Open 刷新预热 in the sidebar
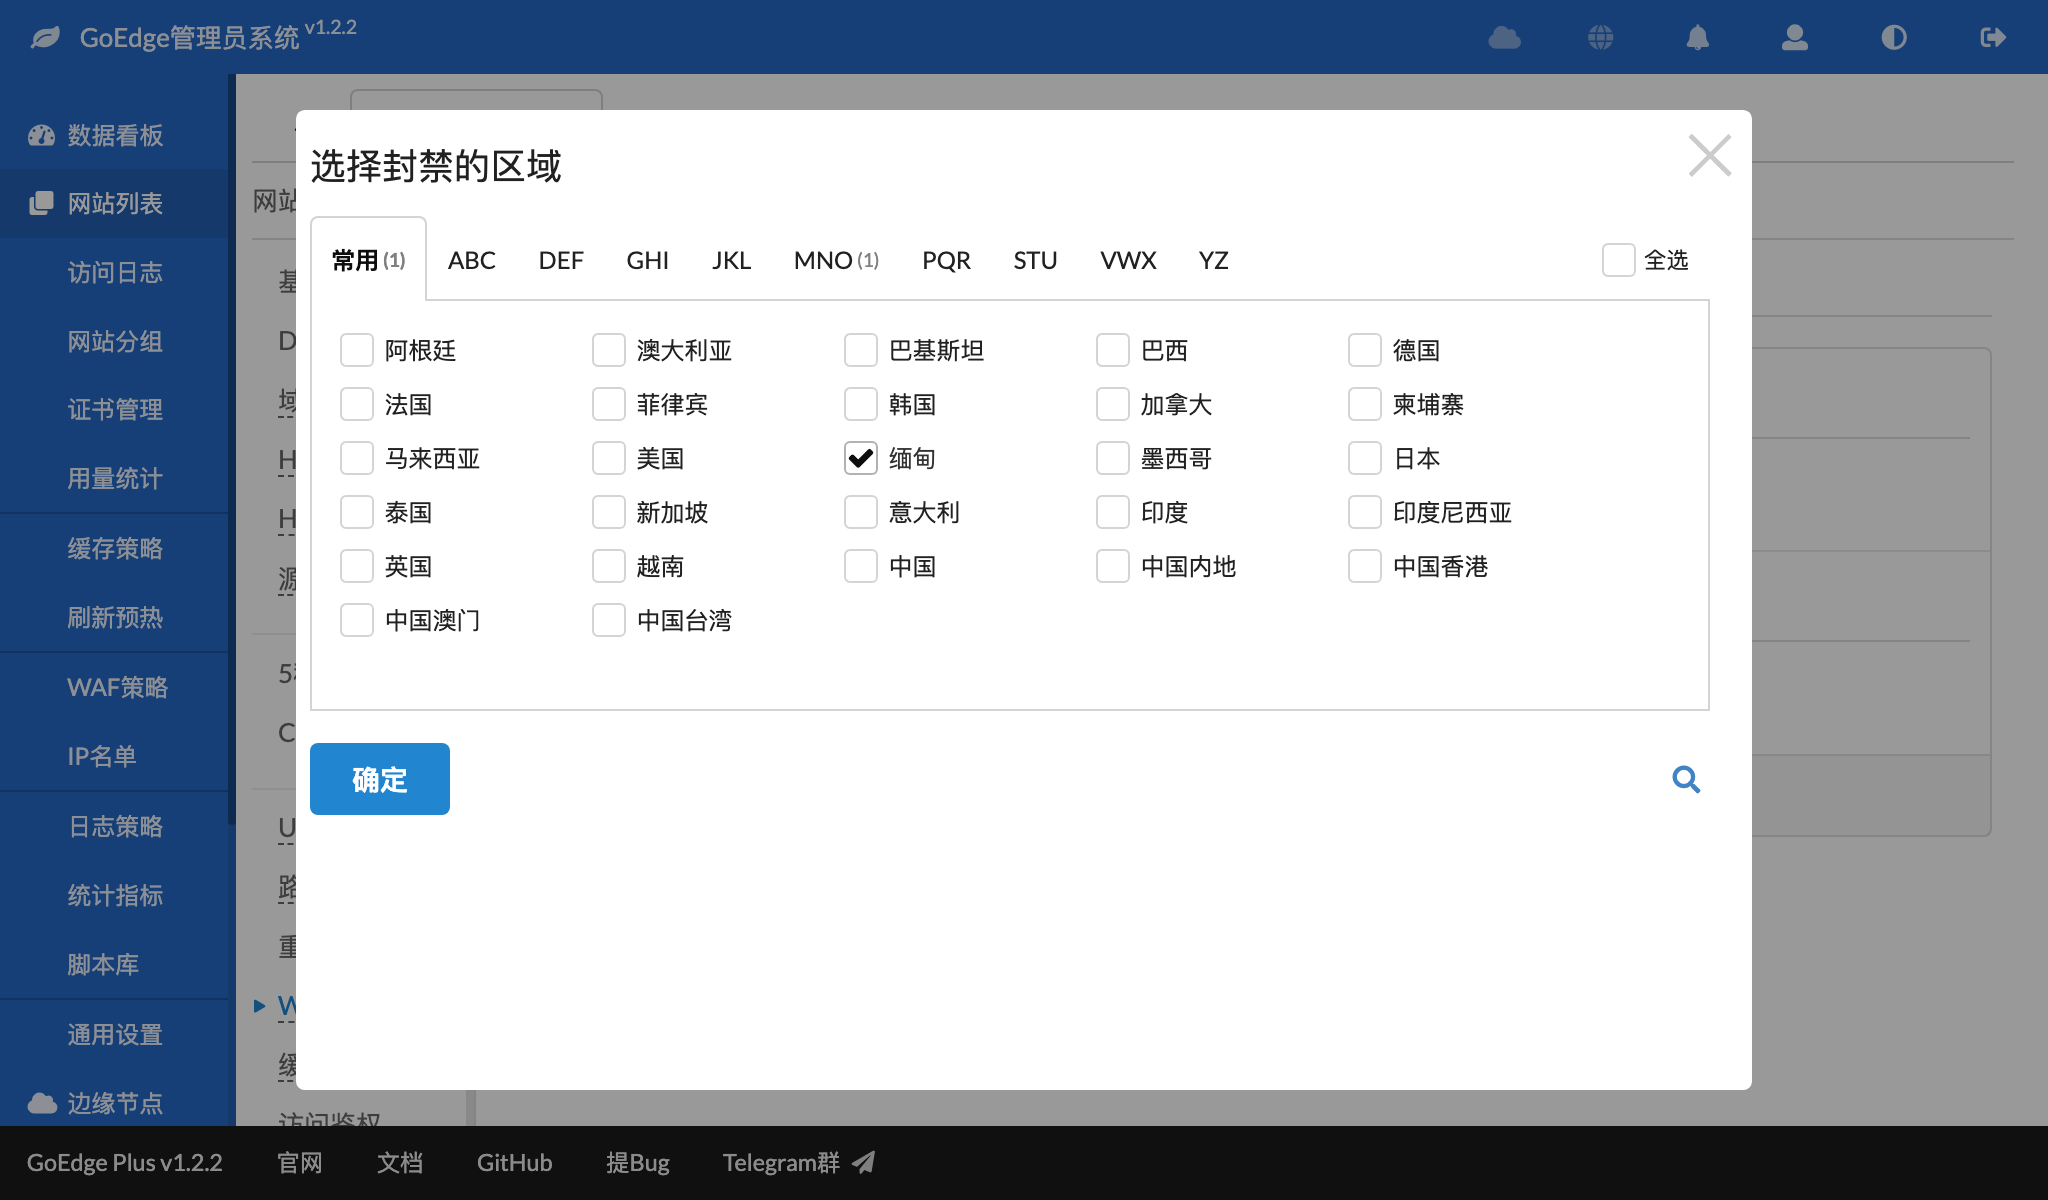The height and width of the screenshot is (1200, 2048). coord(115,618)
